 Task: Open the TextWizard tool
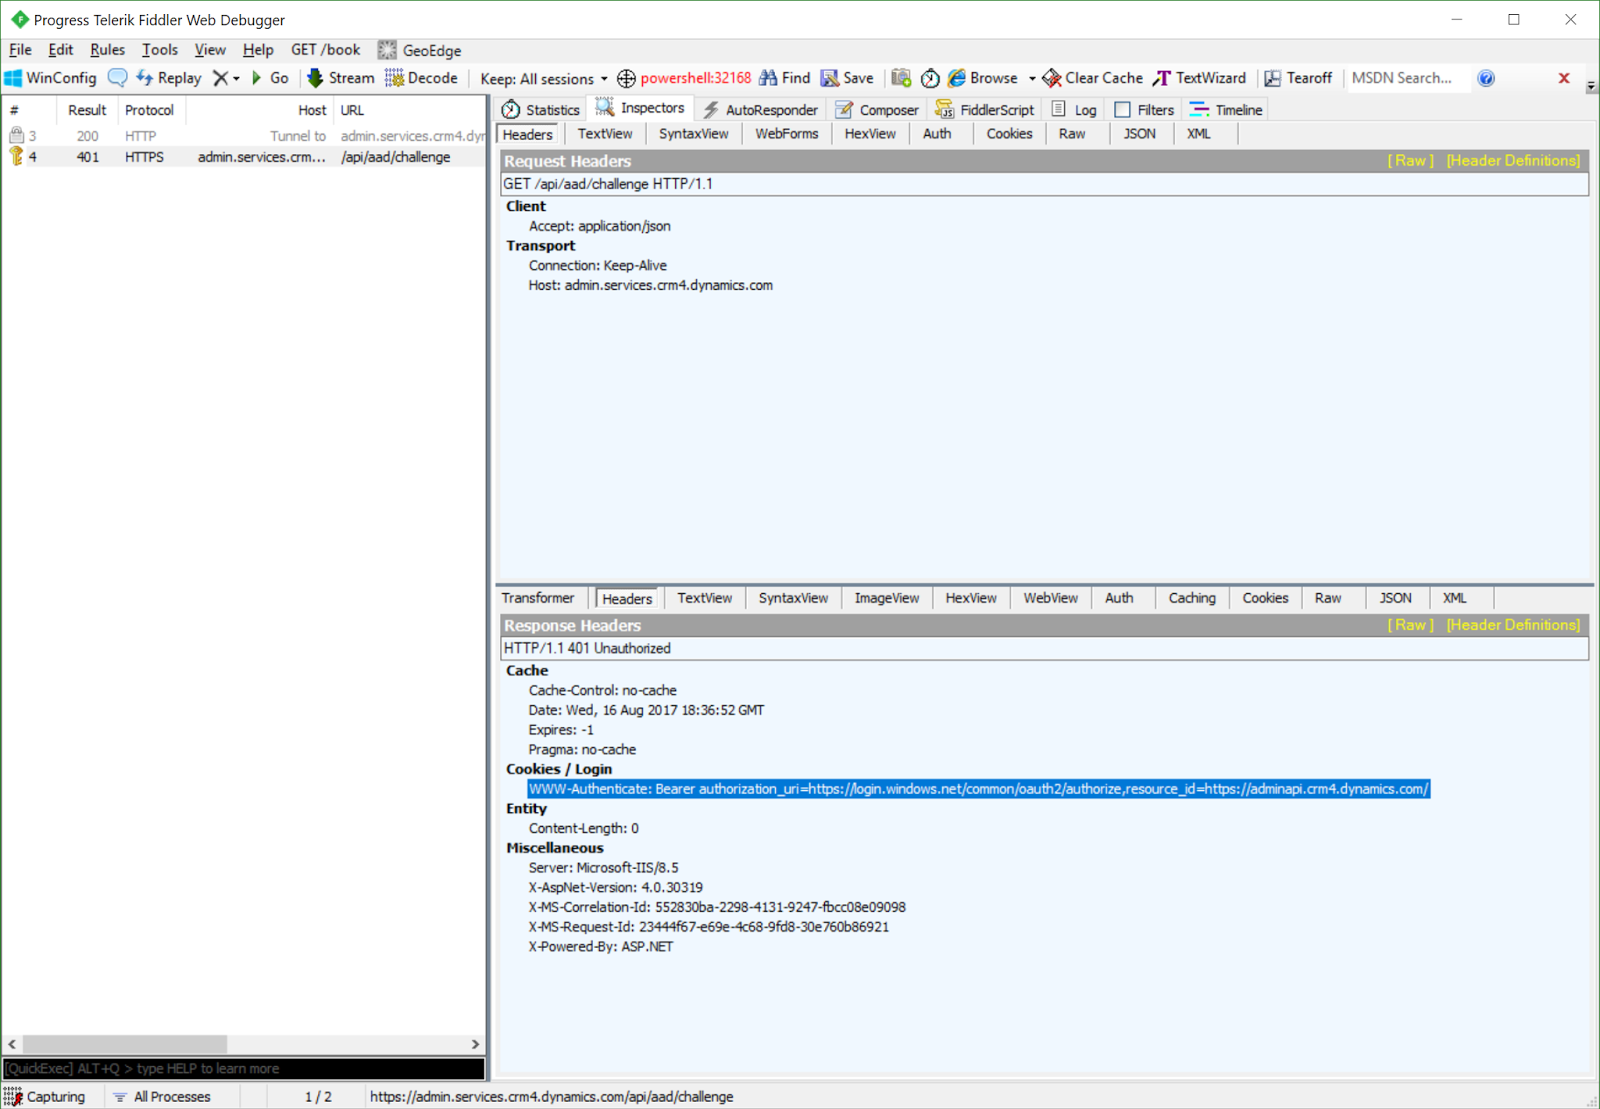coord(1199,78)
